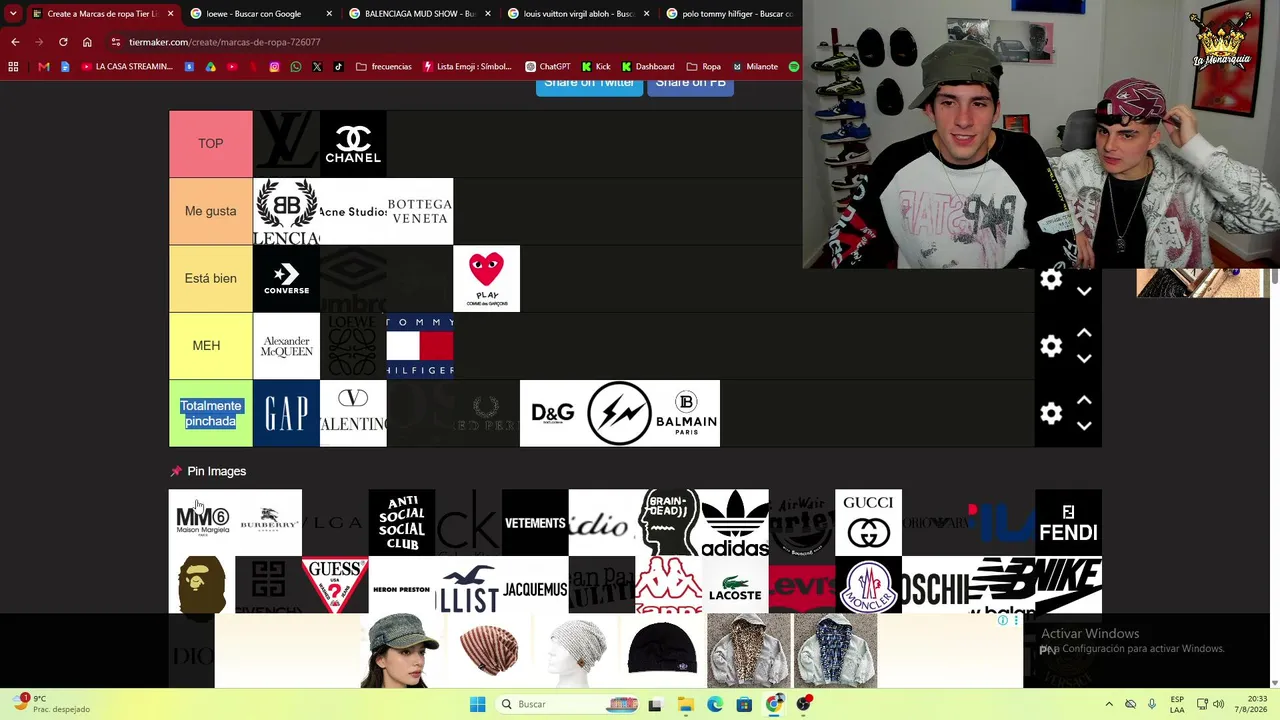This screenshot has width=1280, height=720.
Task: Switch to polo tommy hilfiger tab
Action: [x=732, y=14]
